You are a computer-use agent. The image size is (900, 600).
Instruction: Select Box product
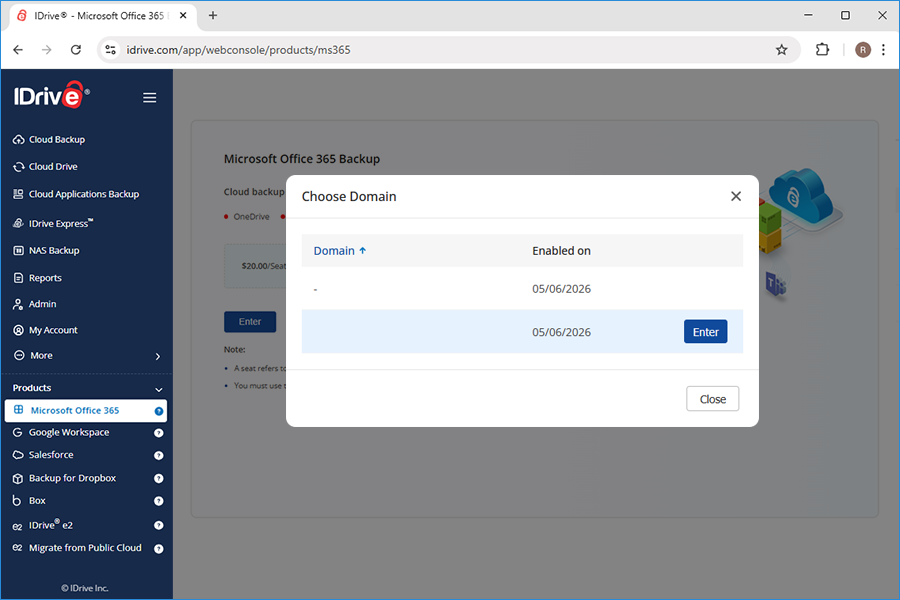tap(37, 501)
